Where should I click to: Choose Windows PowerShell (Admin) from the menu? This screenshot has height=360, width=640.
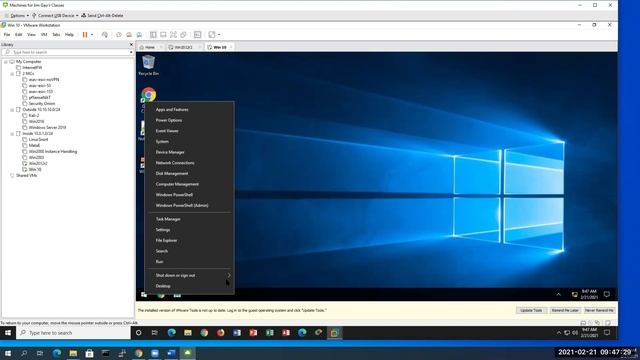[182, 205]
